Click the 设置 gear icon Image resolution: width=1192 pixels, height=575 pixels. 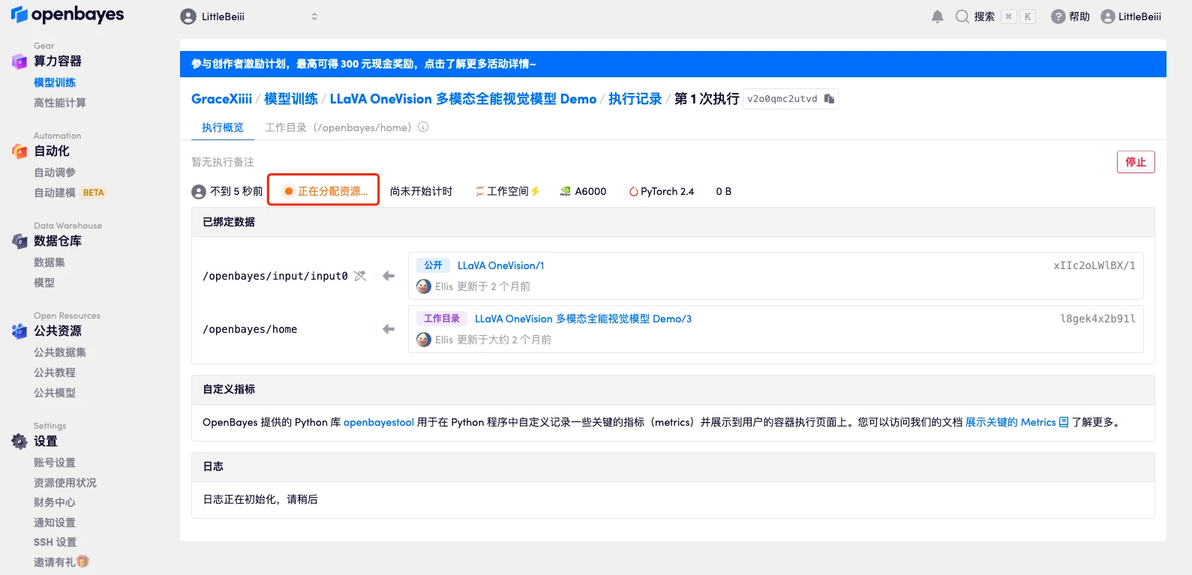click(x=19, y=441)
